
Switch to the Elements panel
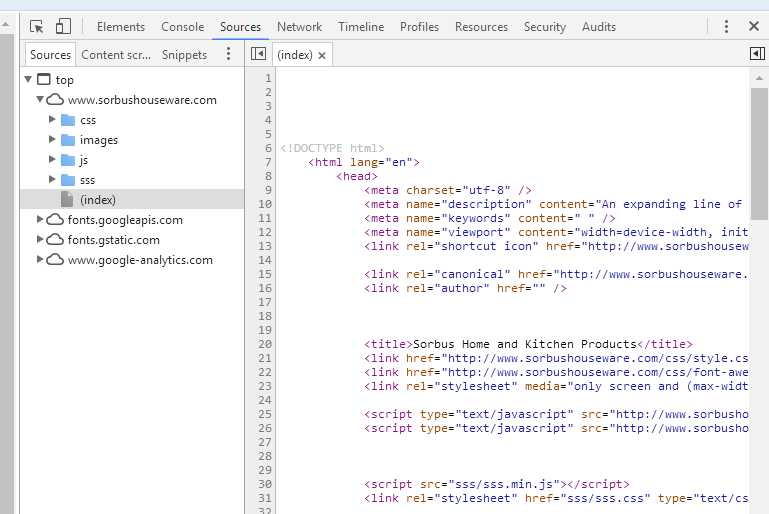[121, 27]
